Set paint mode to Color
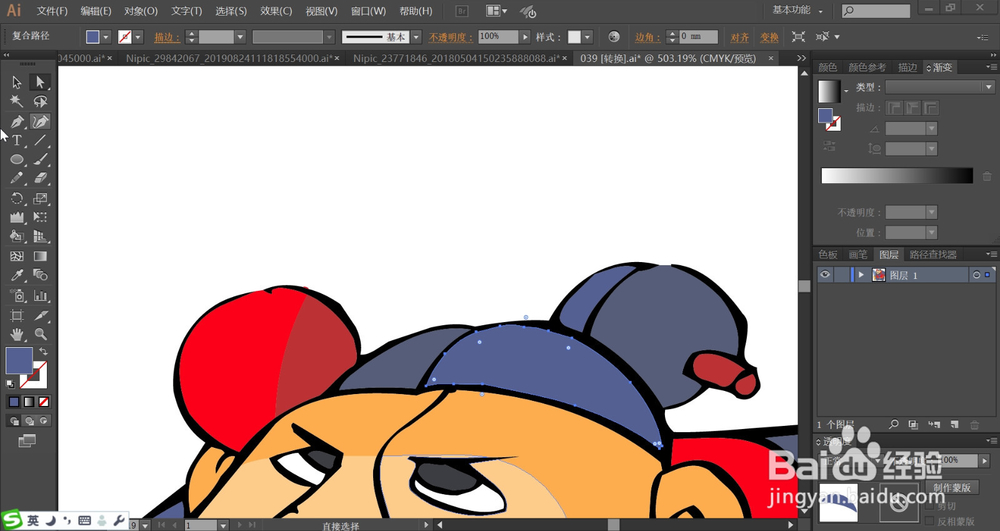Viewport: 1000px width, 531px height. (14, 402)
